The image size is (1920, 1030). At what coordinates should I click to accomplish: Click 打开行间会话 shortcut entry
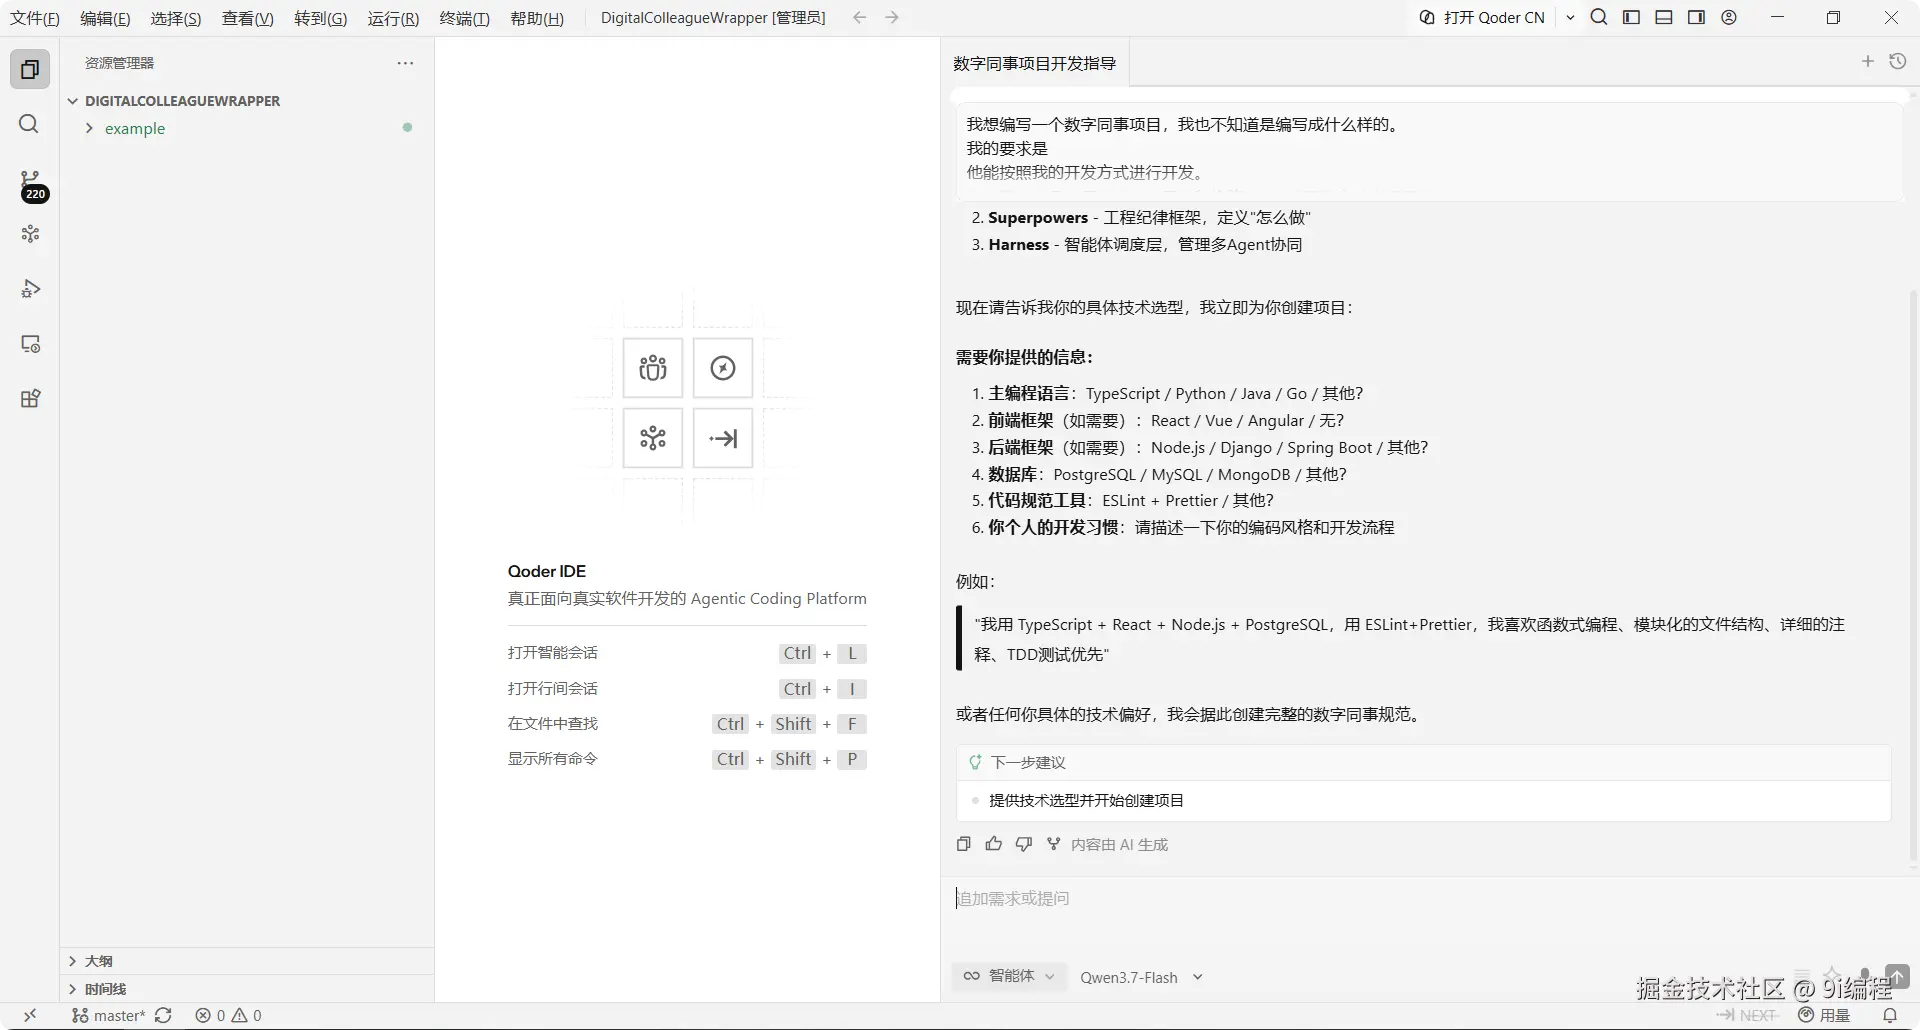tap(553, 688)
